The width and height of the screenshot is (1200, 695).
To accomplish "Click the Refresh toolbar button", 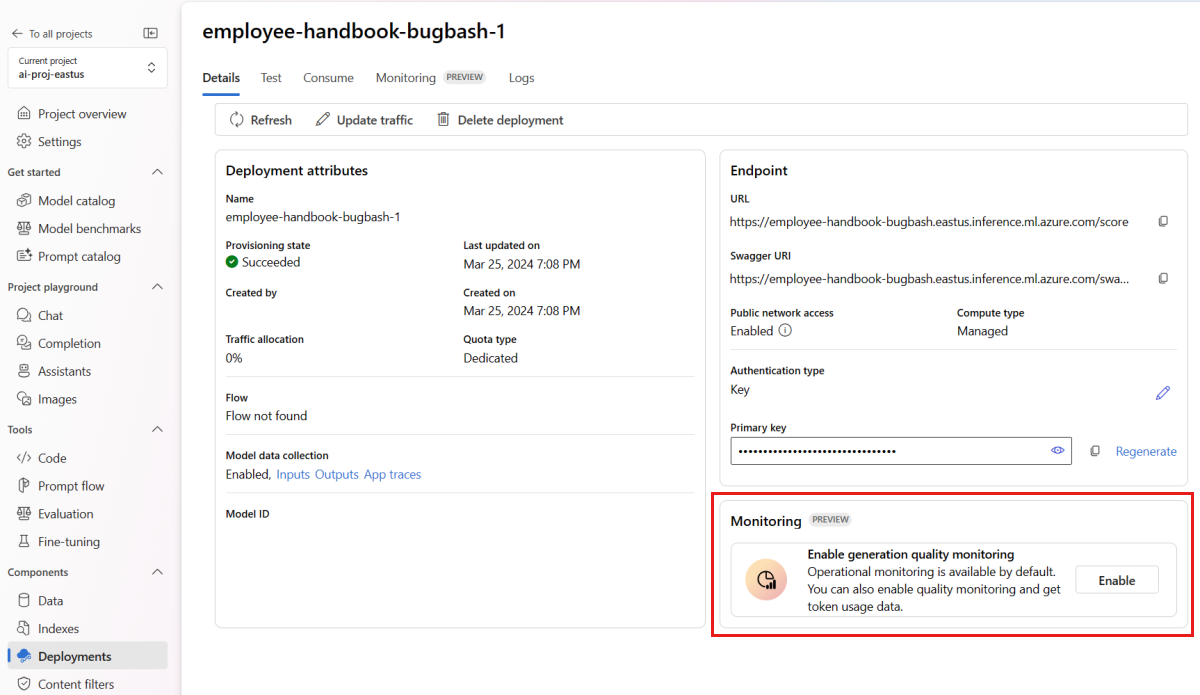I will (261, 120).
